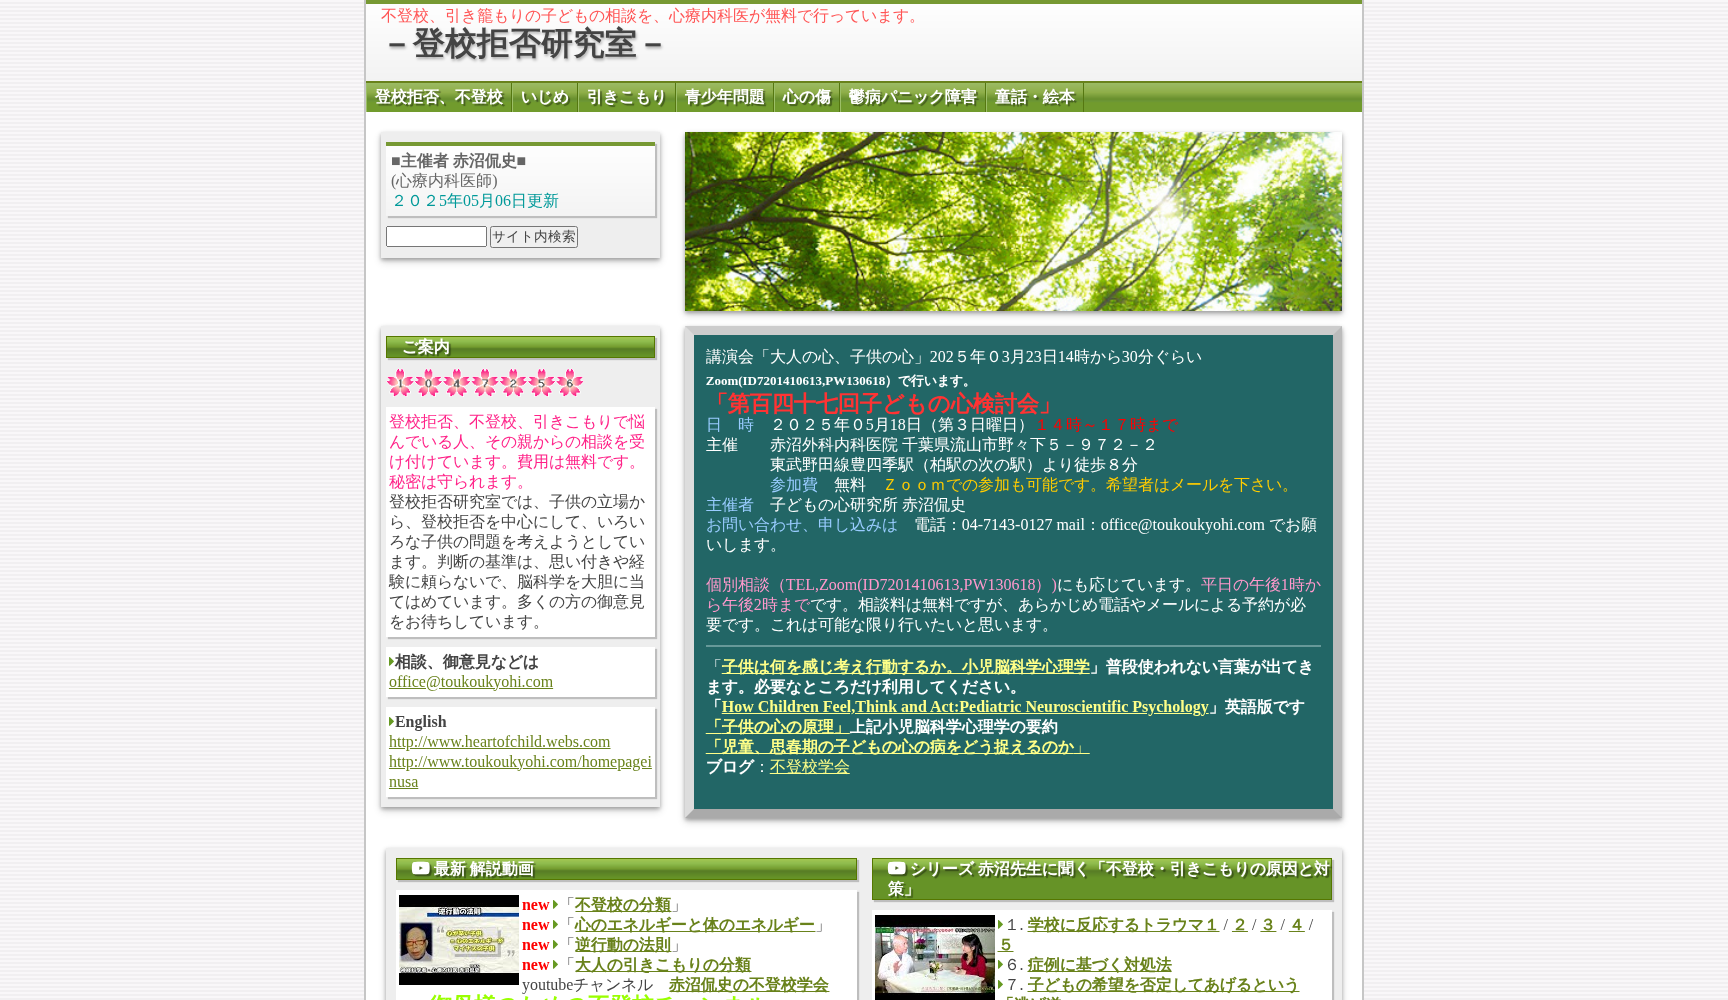
Task: Click inside the site search text field
Action: tap(435, 236)
